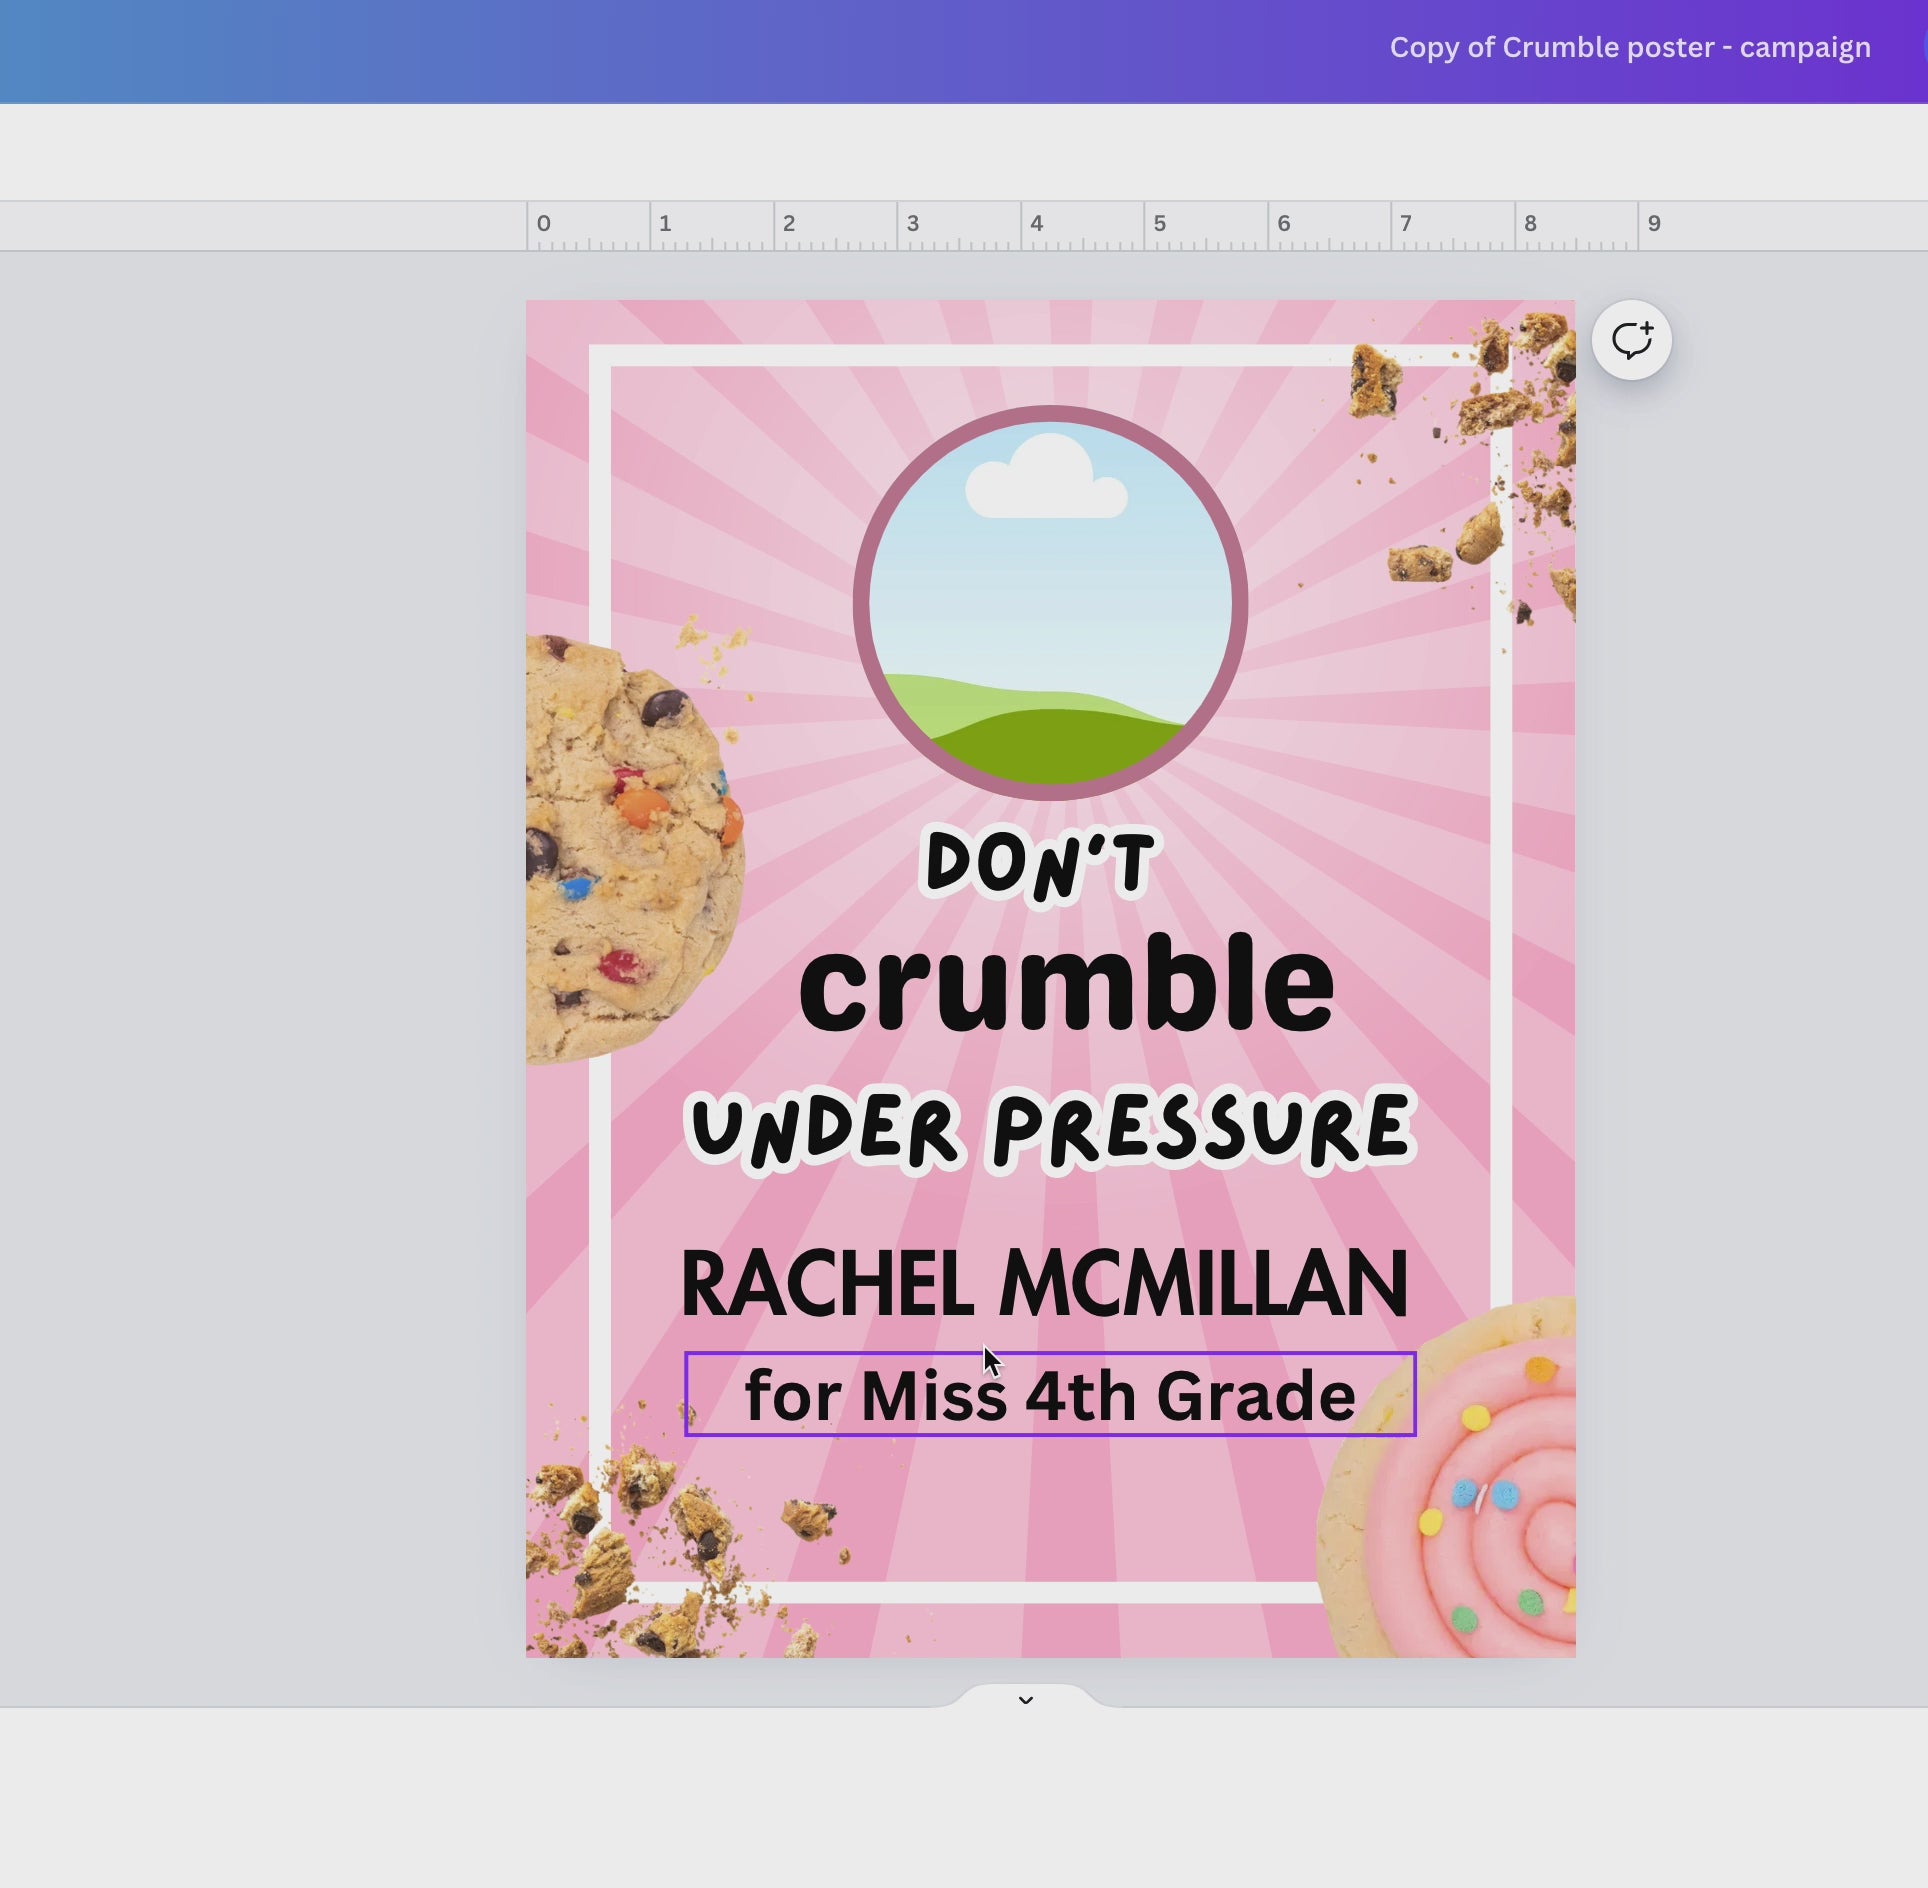Collapse the pages panel chevron
This screenshot has width=1928, height=1888.
coord(1025,1699)
